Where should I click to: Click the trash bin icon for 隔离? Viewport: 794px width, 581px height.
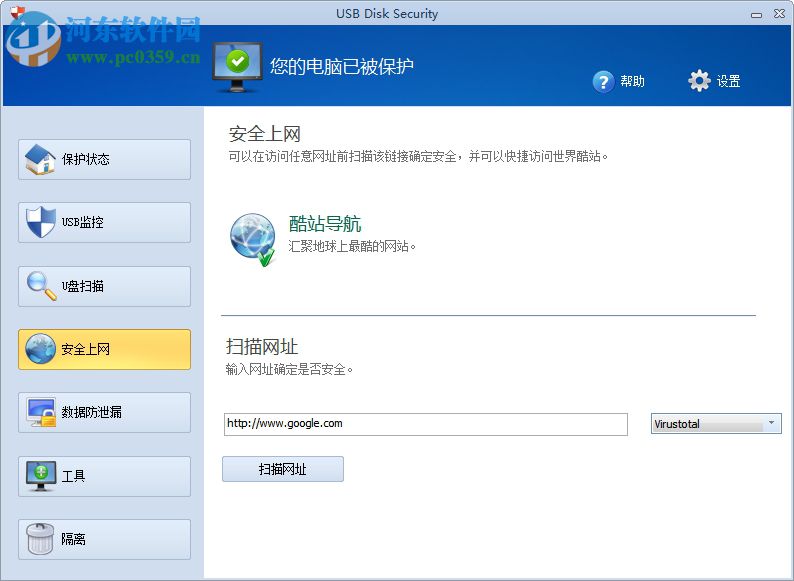pyautogui.click(x=39, y=539)
